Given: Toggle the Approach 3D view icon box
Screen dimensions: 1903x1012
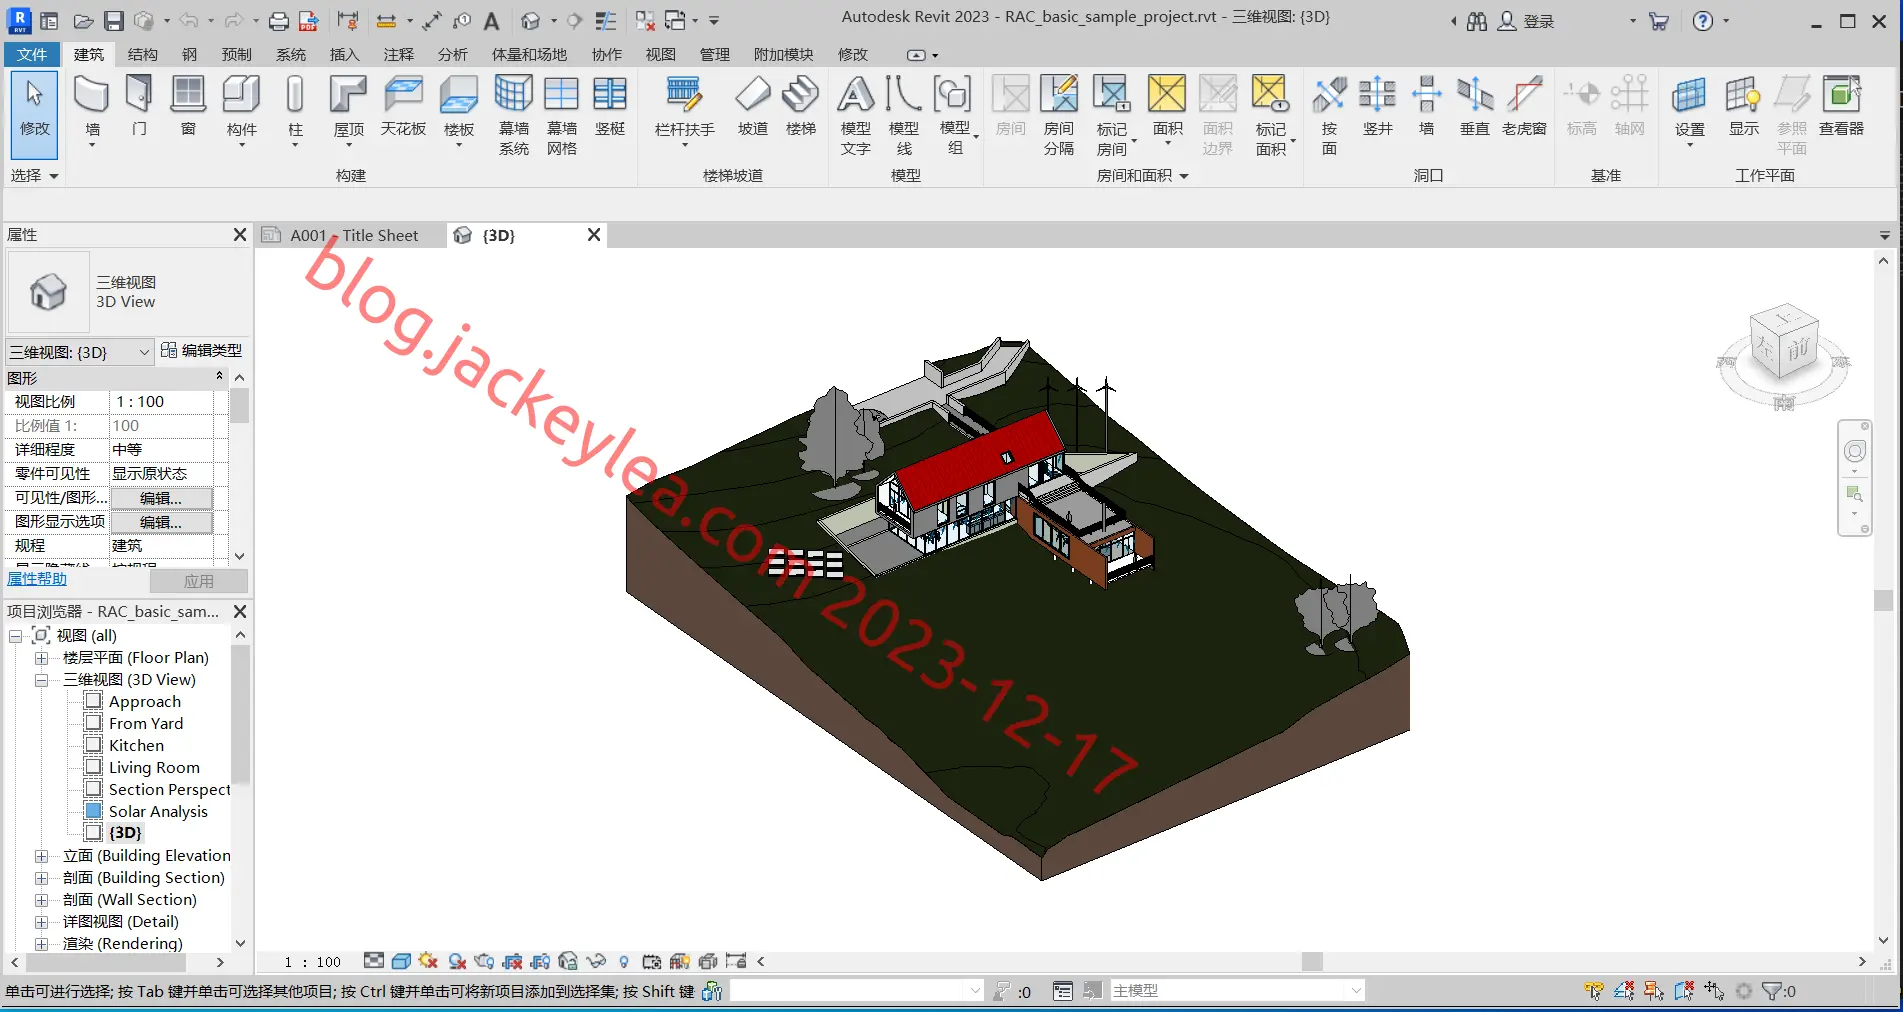Looking at the screenshot, I should [x=93, y=701].
